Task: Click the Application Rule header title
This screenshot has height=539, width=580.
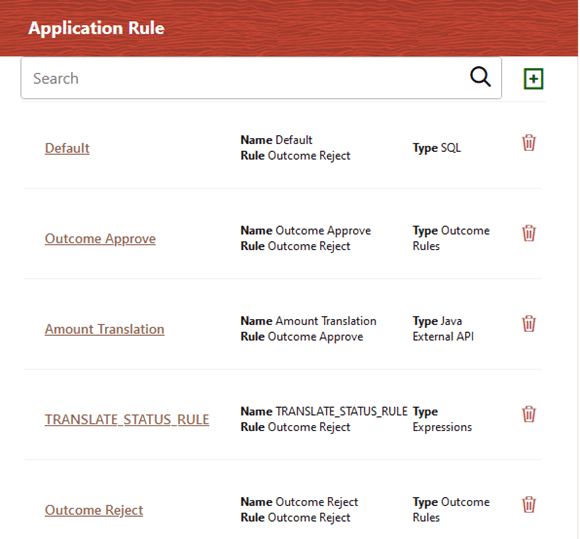Action: coord(97,28)
